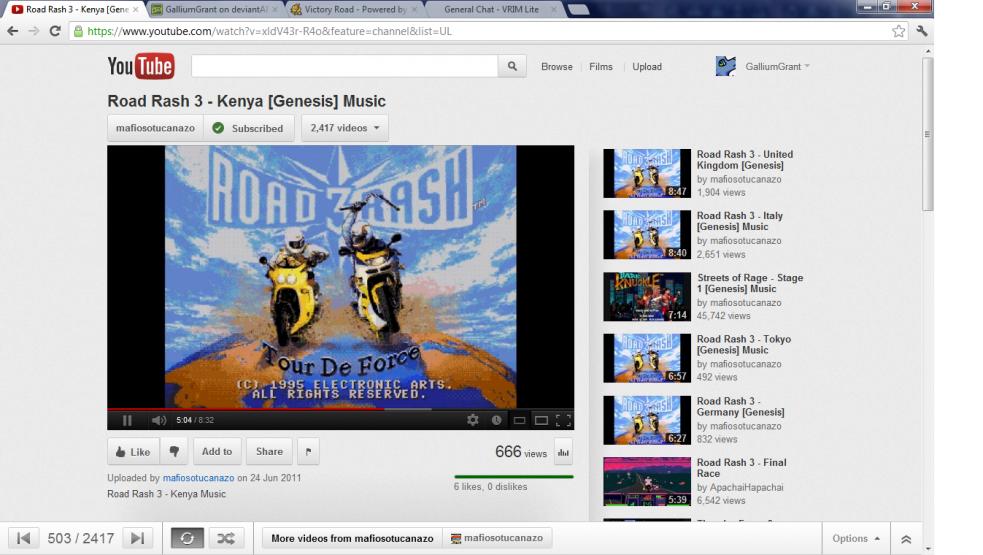Viewport: 983px width, 555px height.
Task: Open the playlist Options menu
Action: [x=856, y=539]
